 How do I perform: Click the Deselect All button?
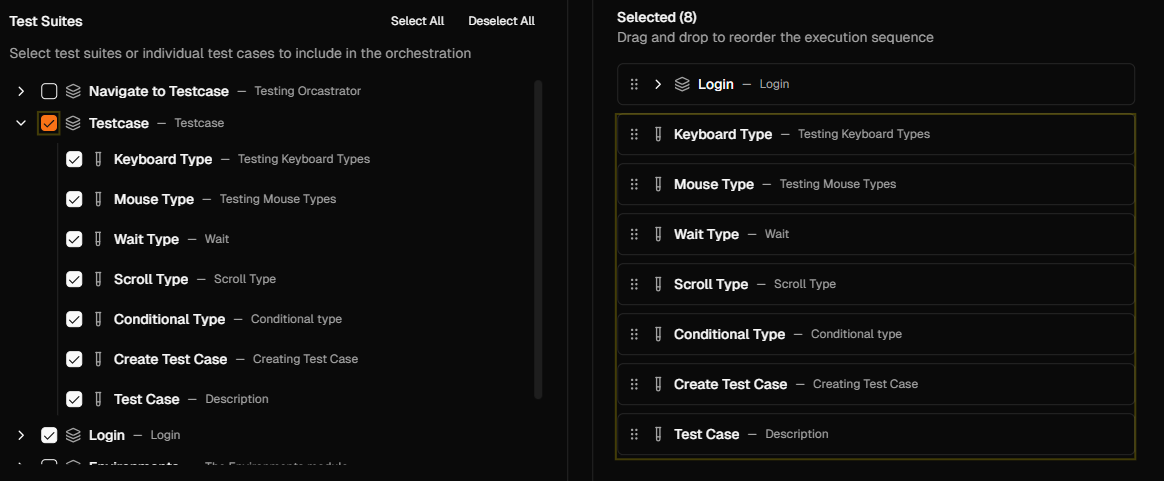(x=501, y=21)
